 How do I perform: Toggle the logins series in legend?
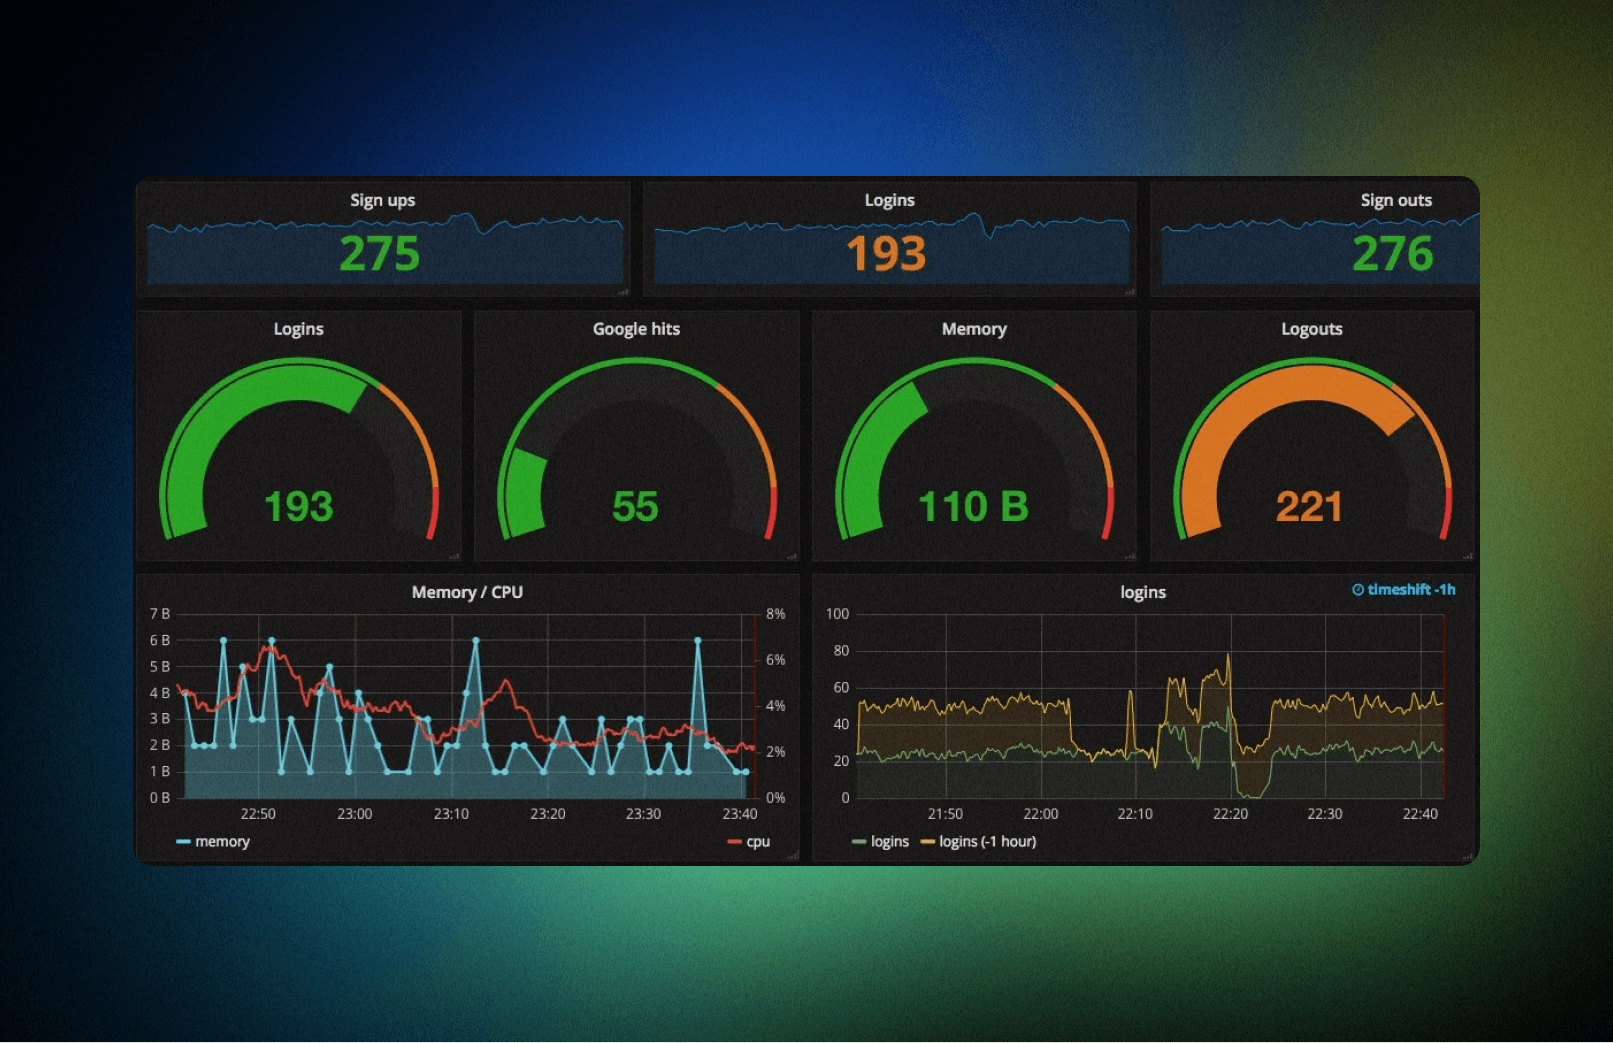pos(880,842)
